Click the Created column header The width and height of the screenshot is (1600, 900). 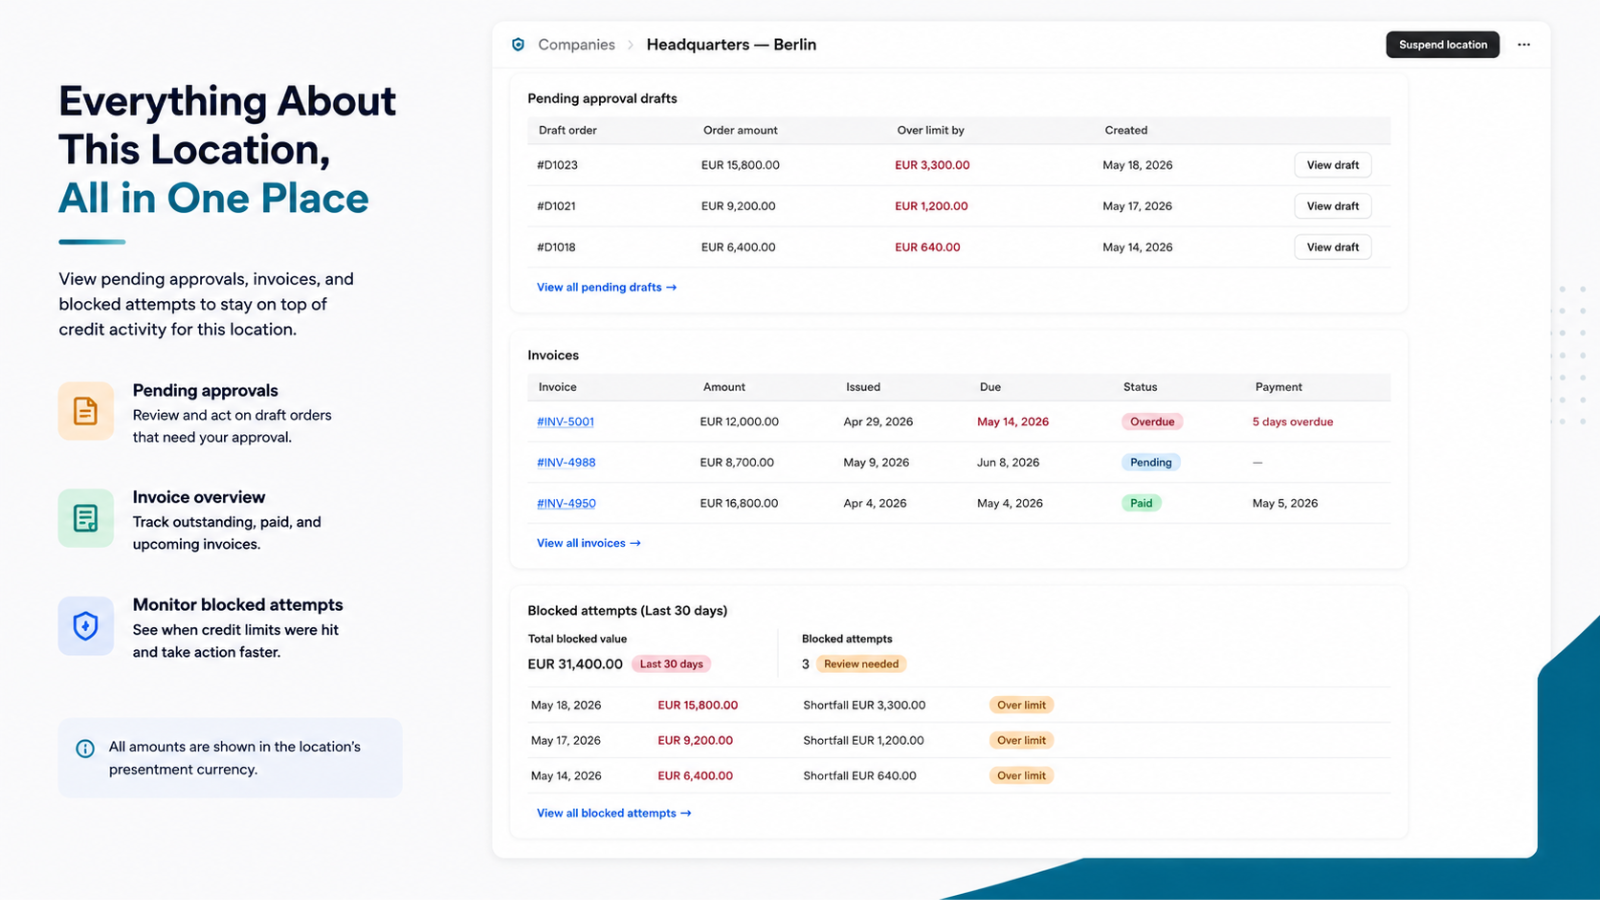coord(1126,130)
